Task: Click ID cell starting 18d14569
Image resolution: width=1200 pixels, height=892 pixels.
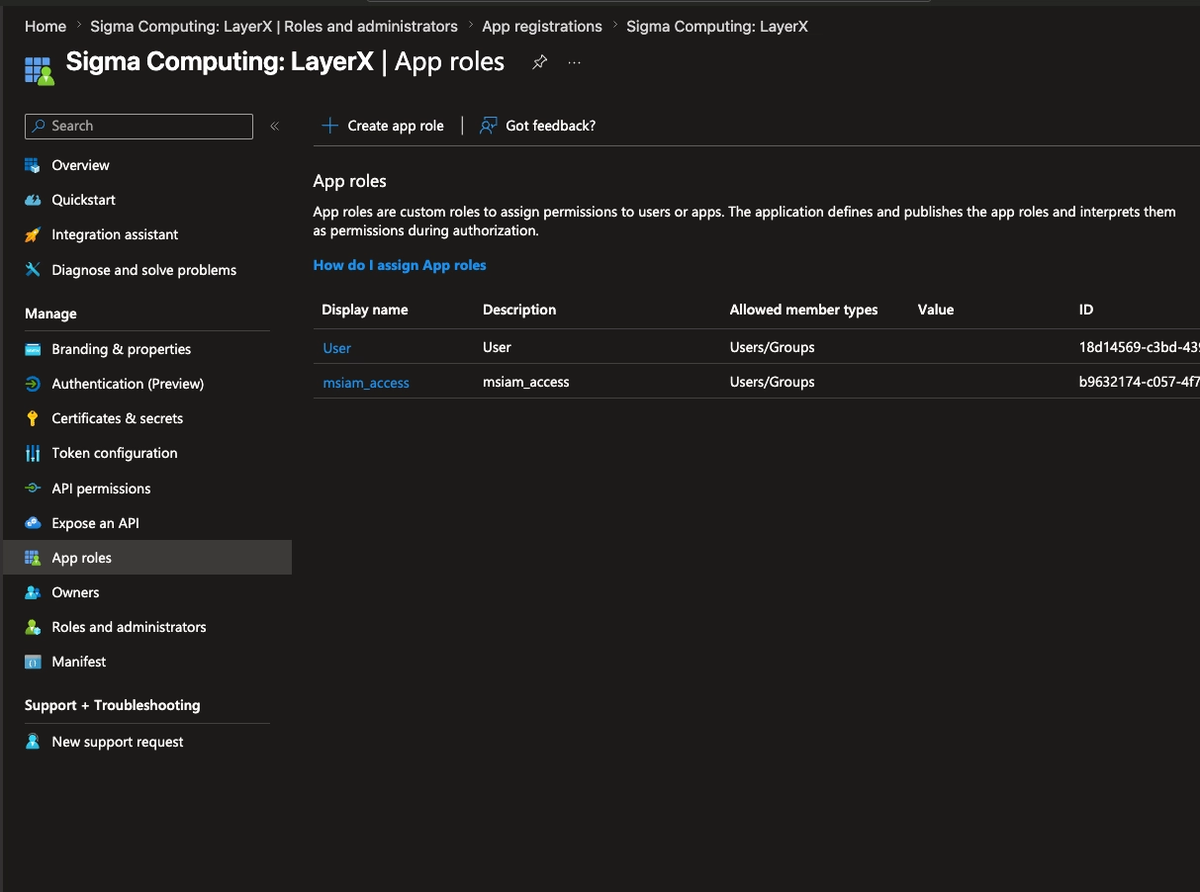Action: [x=1139, y=348]
